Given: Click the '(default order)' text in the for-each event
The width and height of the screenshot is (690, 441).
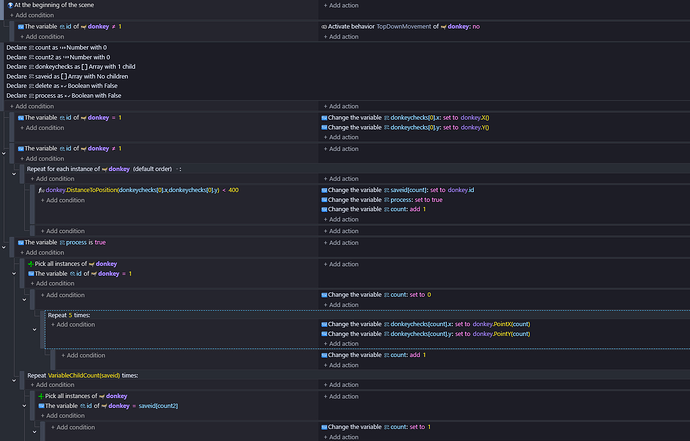Looking at the screenshot, I should pos(152,169).
